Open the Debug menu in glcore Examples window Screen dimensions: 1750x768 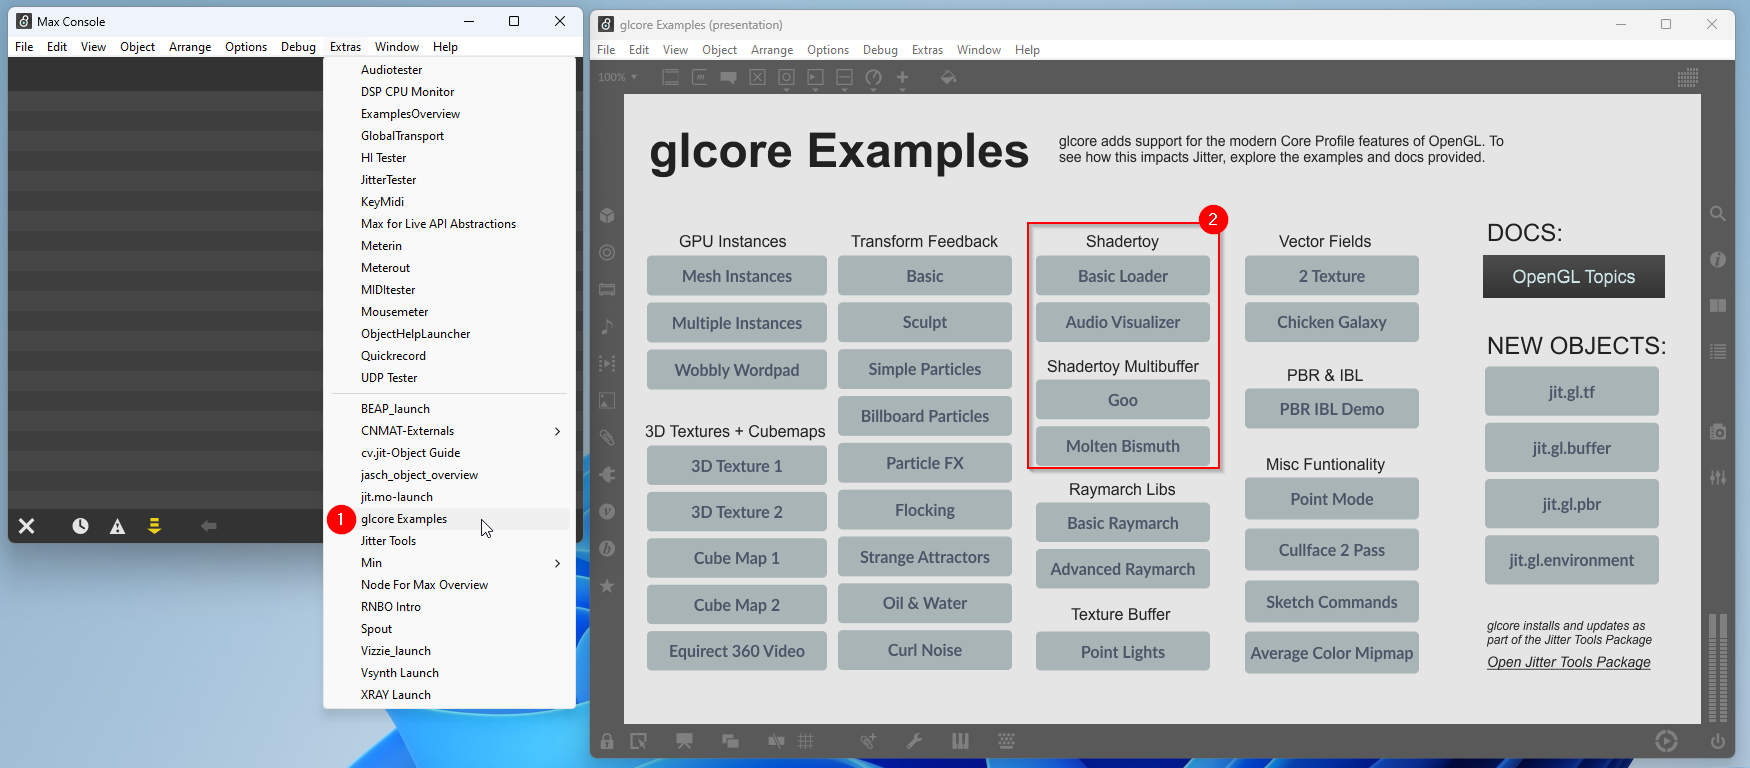pyautogui.click(x=880, y=50)
